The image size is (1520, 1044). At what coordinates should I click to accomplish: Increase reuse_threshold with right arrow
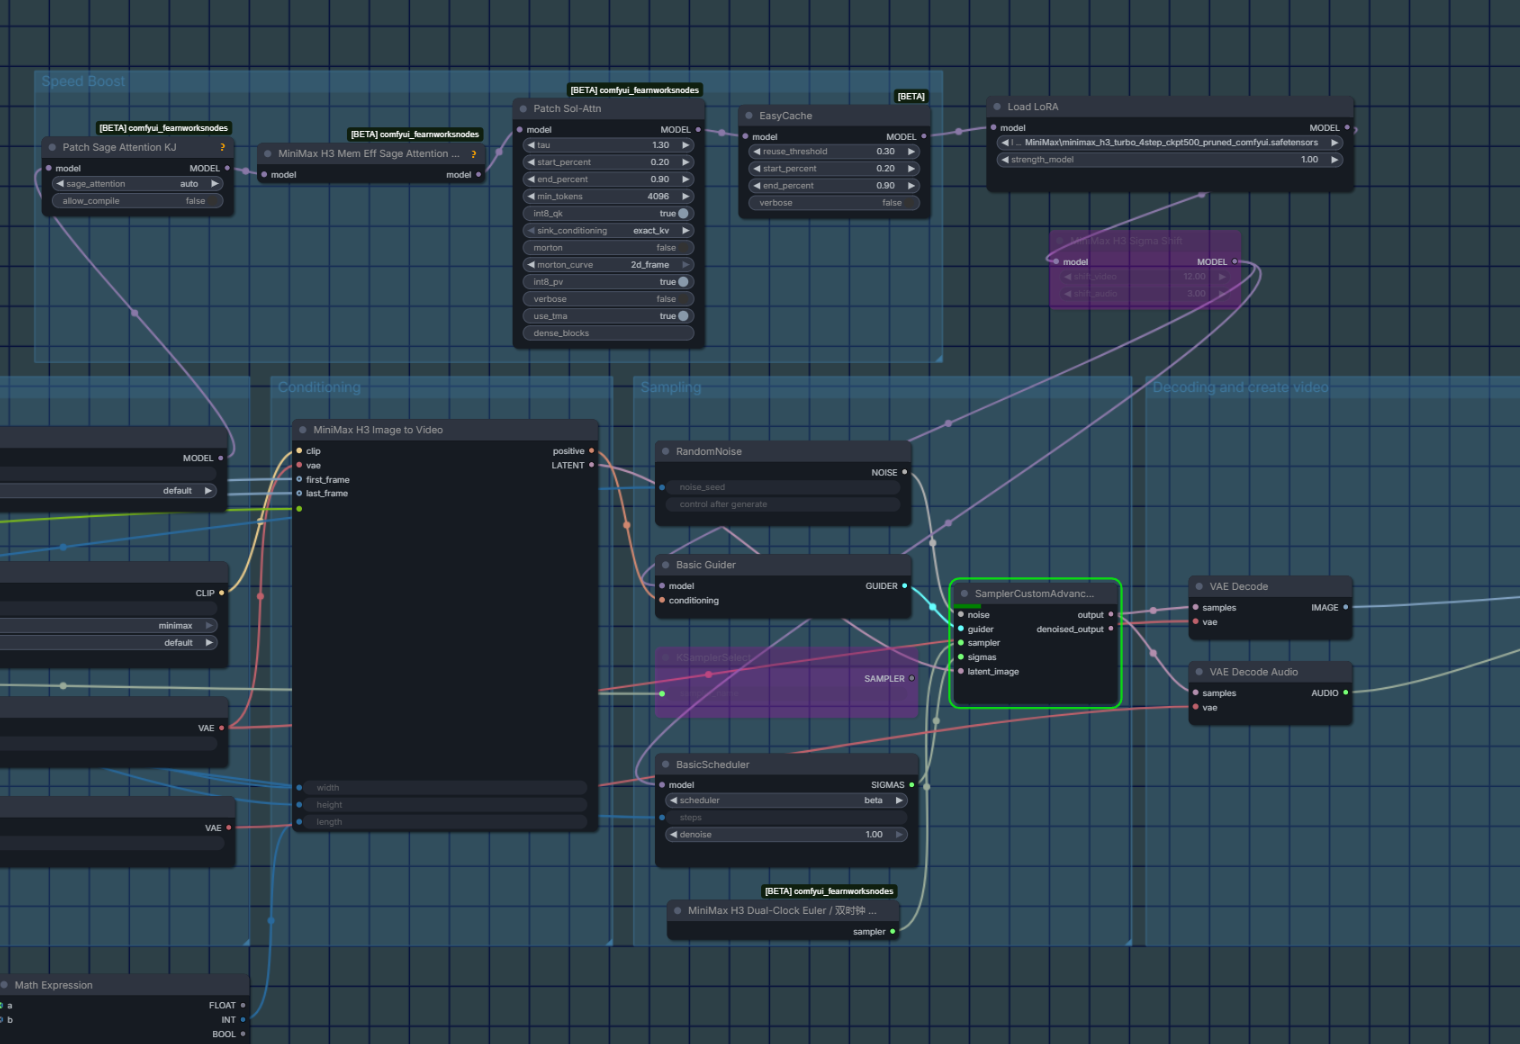pyautogui.click(x=911, y=152)
